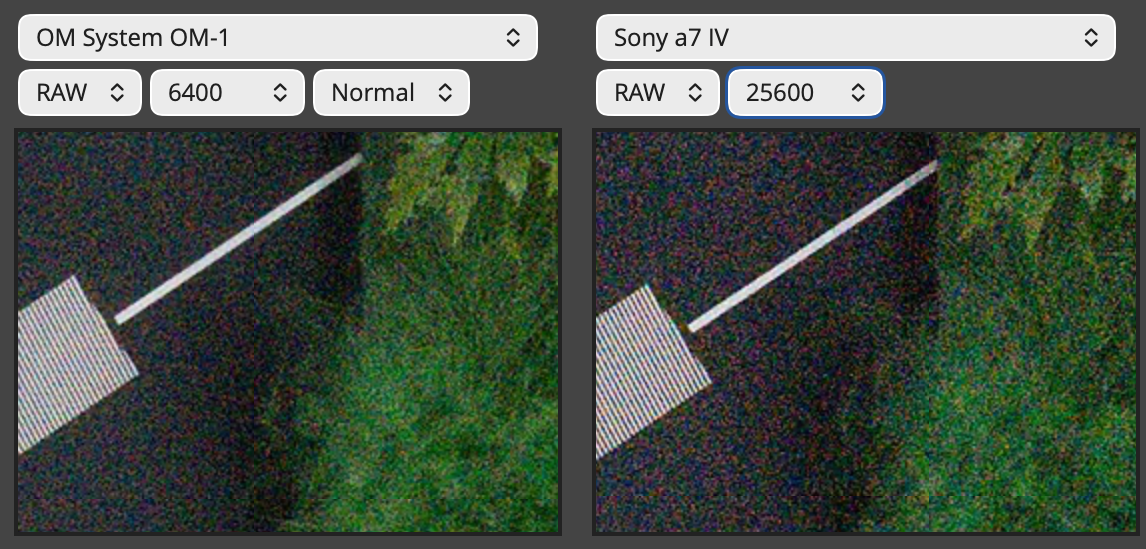Click the white diagonal bar in OM-1 image
The height and width of the screenshot is (549, 1146).
tap(239, 238)
